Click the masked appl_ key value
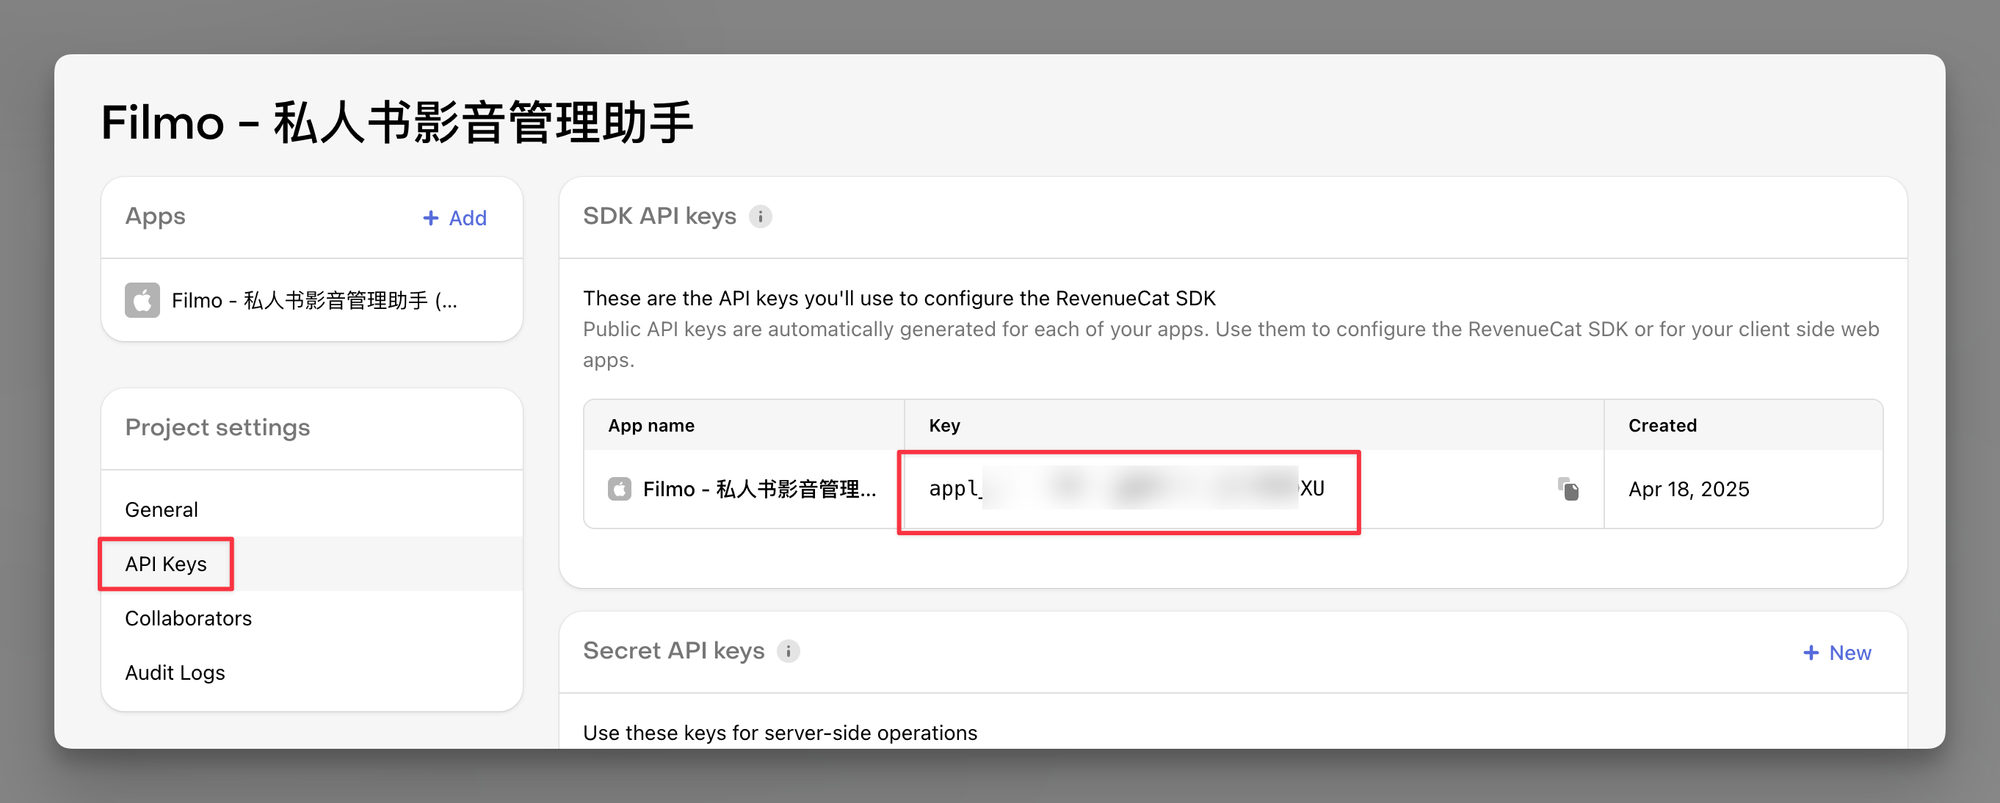Screen dimensions: 2000x803 (1126, 489)
